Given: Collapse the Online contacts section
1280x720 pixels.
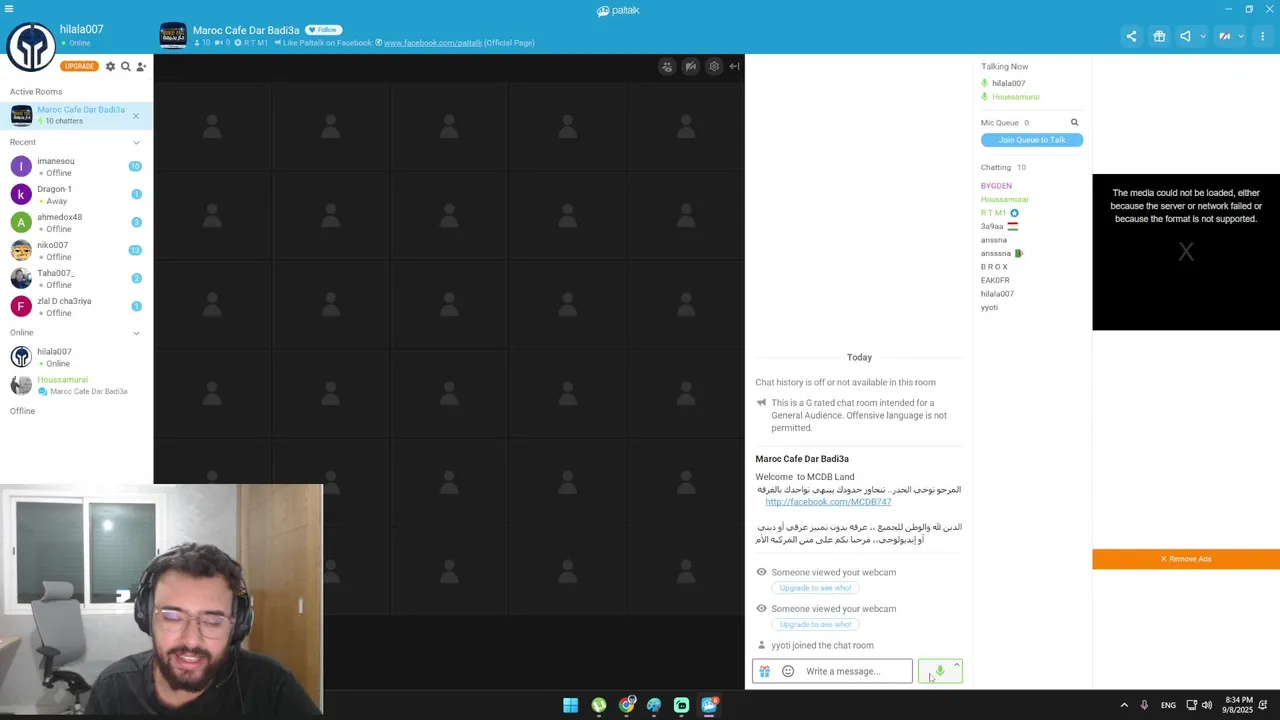Looking at the screenshot, I should click(136, 333).
